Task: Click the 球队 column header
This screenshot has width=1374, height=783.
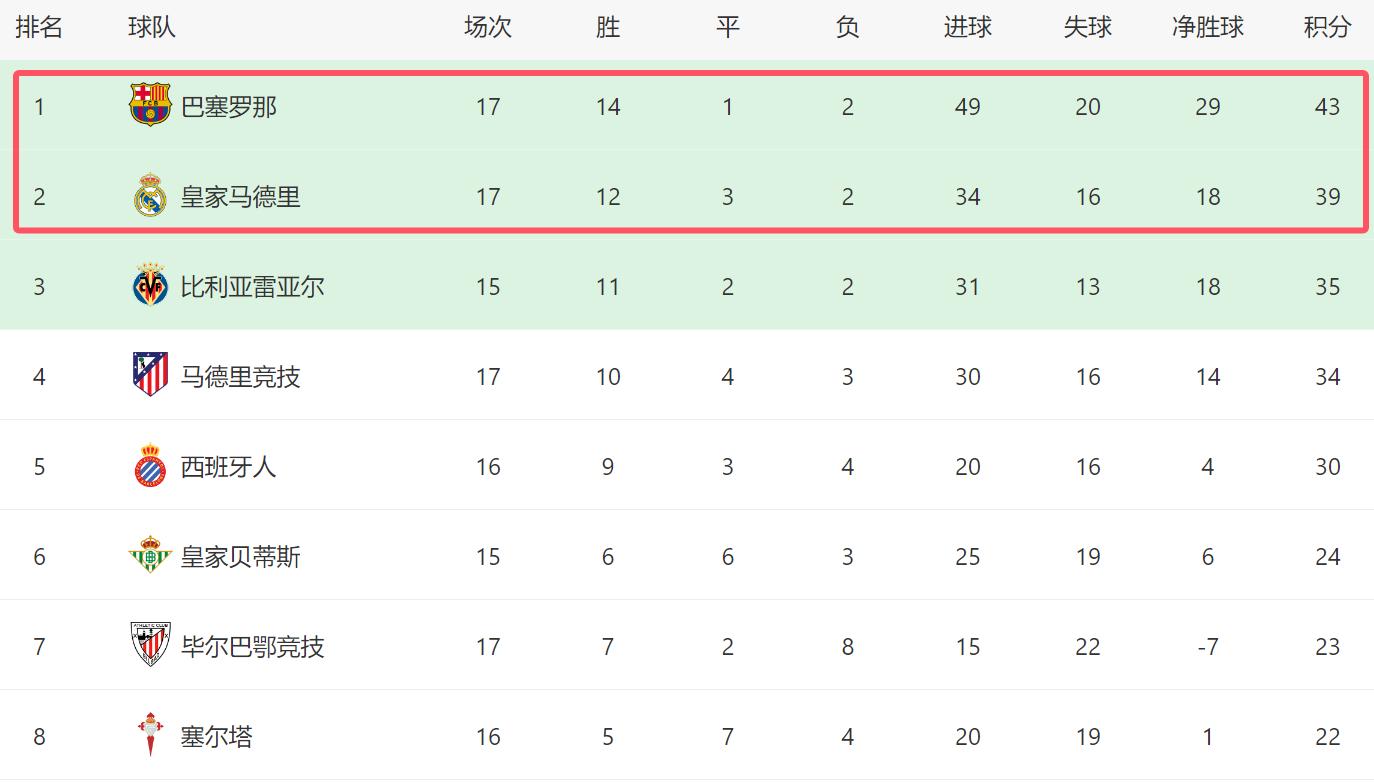Action: click(152, 27)
